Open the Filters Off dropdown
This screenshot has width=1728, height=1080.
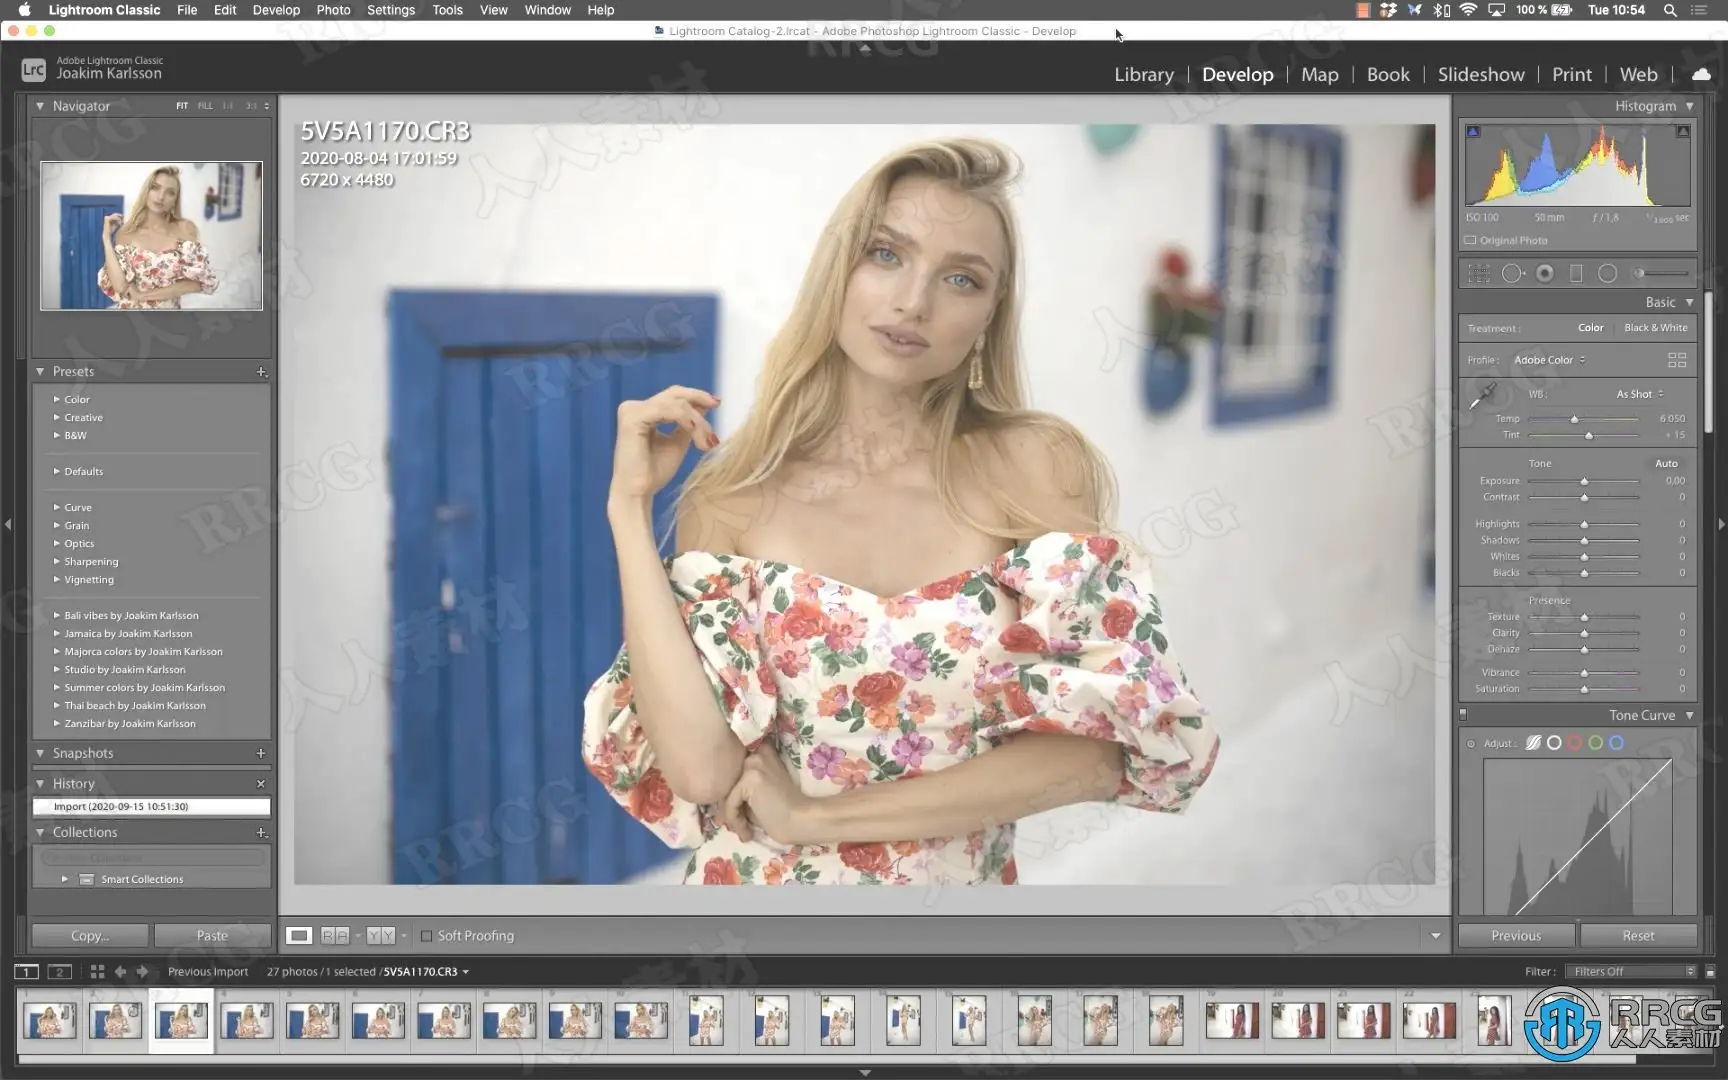pyautogui.click(x=1631, y=971)
